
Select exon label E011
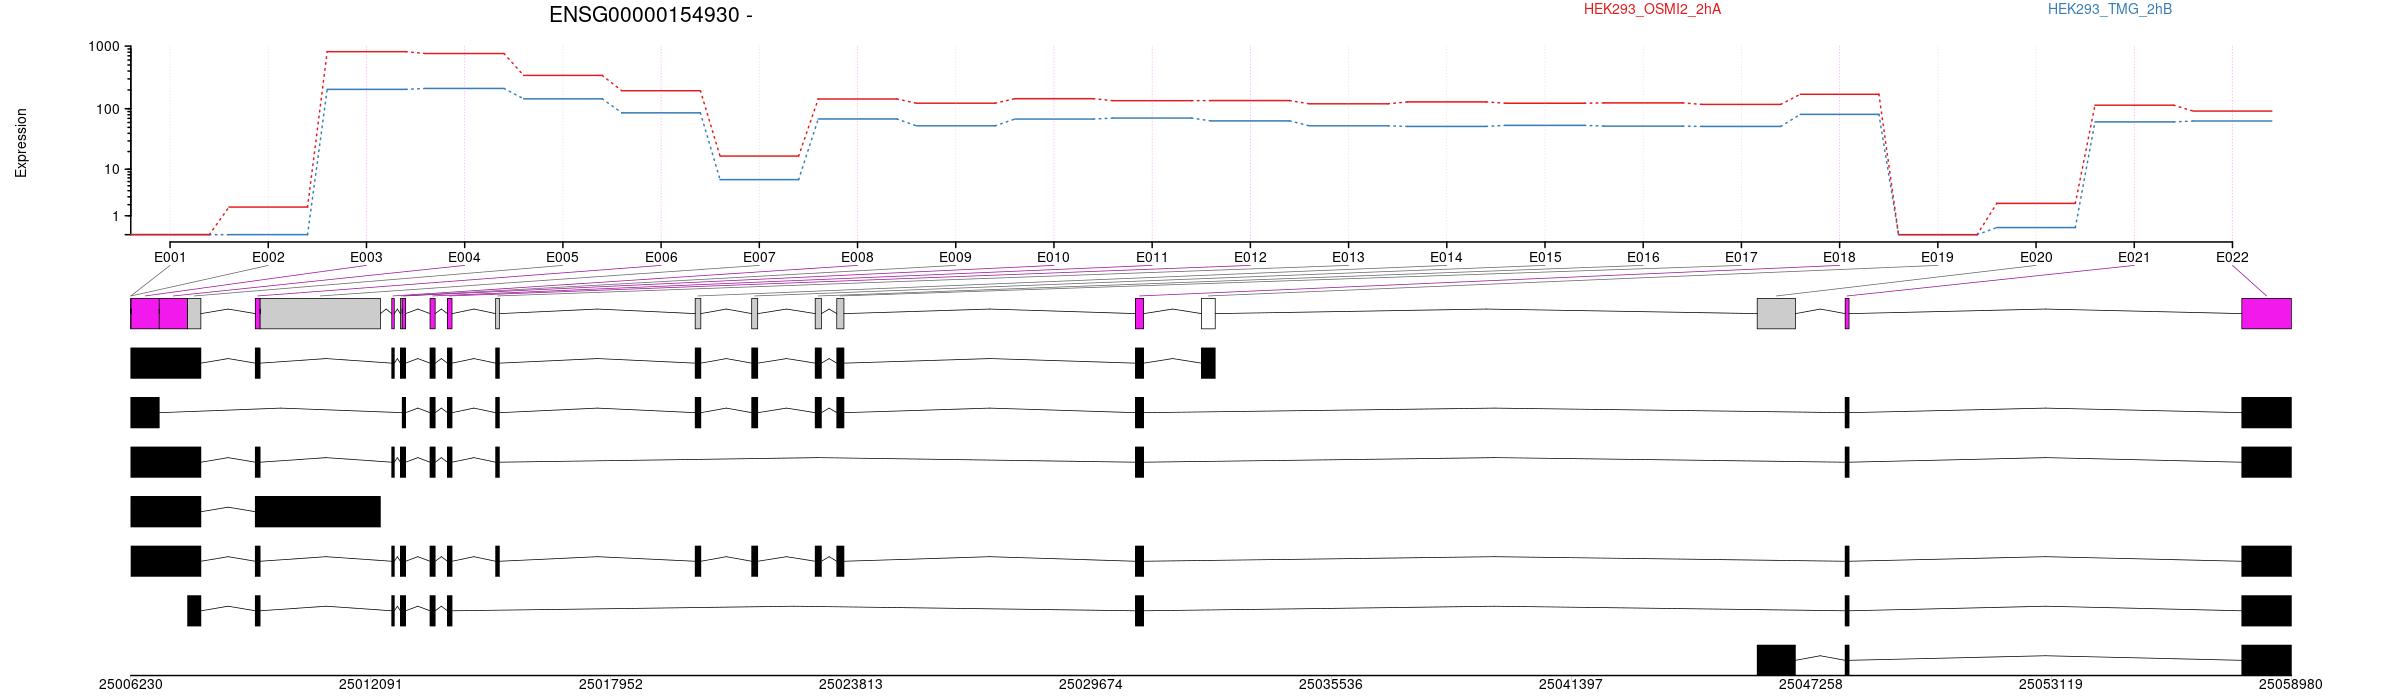[x=1152, y=257]
